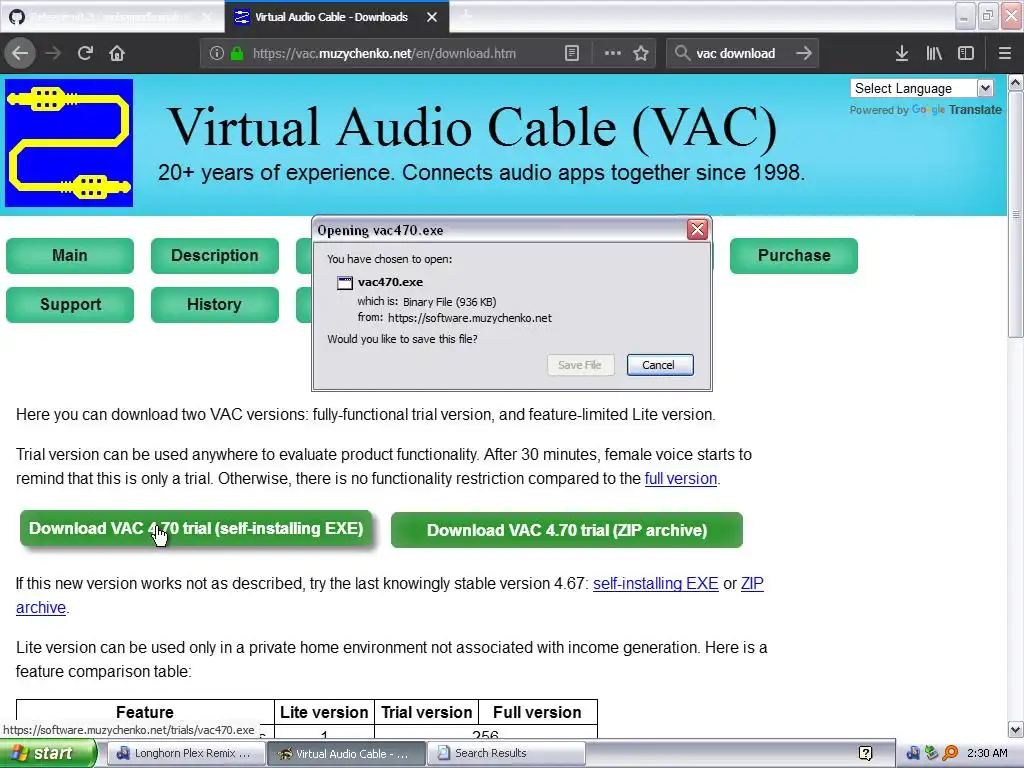This screenshot has width=1024, height=768.
Task: Click the green padlock security icon
Action: 237,54
